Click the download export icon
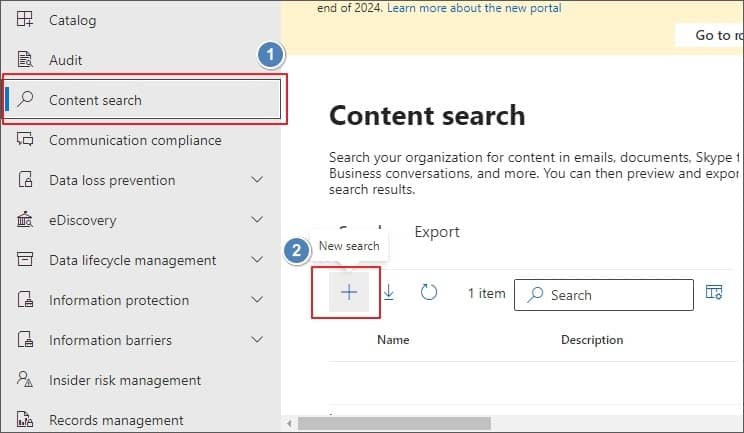This screenshot has width=744, height=433. coord(389,292)
